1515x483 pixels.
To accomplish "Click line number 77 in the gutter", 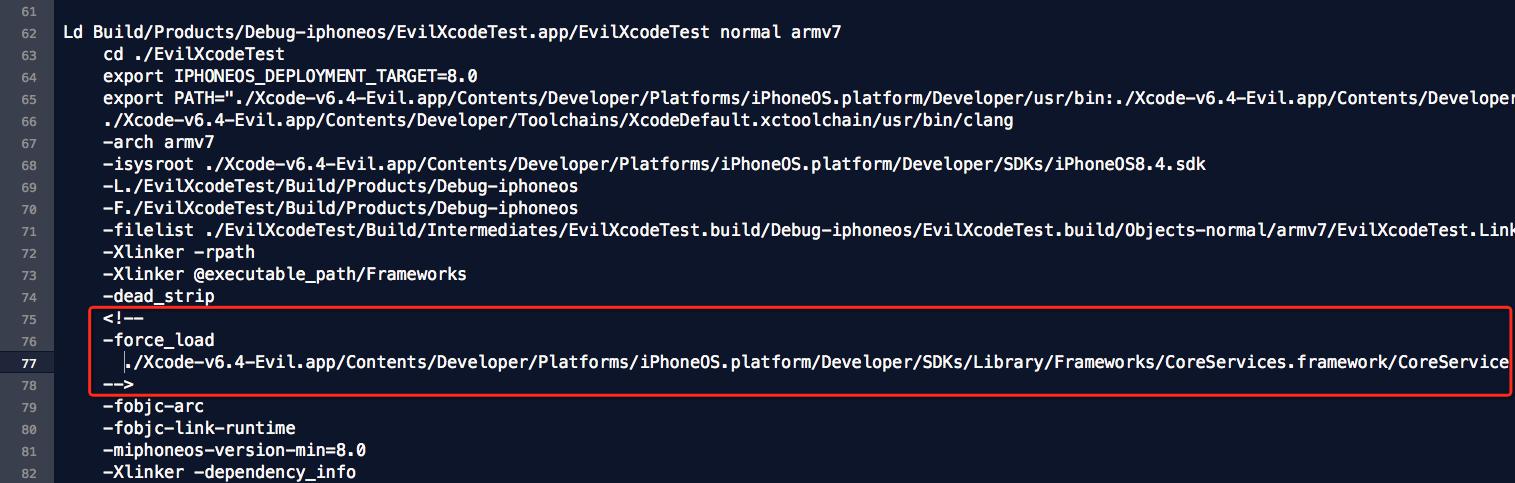I will [29, 363].
